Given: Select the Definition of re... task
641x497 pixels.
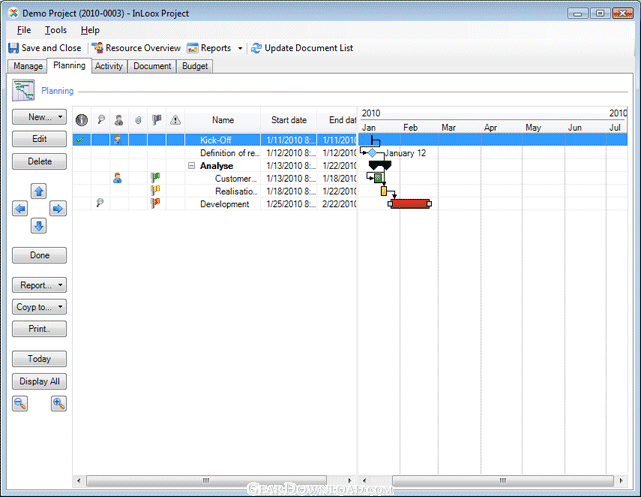Looking at the screenshot, I should pyautogui.click(x=229, y=153).
